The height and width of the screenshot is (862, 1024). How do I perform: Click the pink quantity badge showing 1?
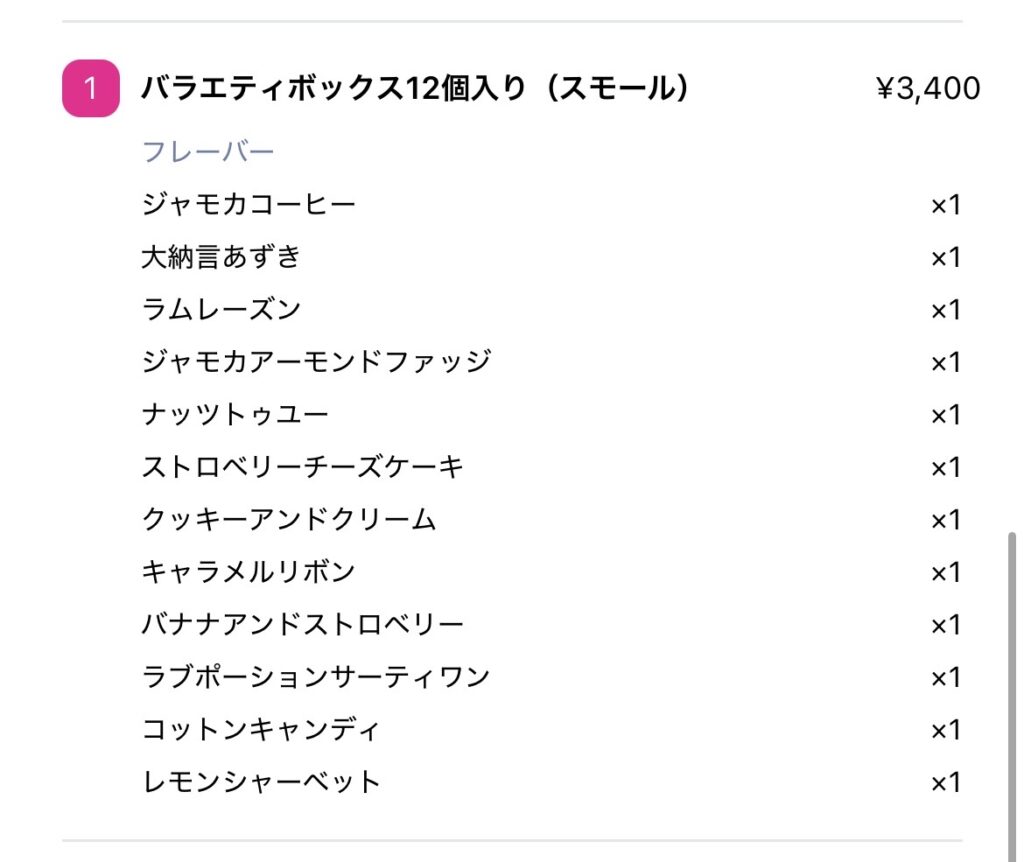point(91,88)
